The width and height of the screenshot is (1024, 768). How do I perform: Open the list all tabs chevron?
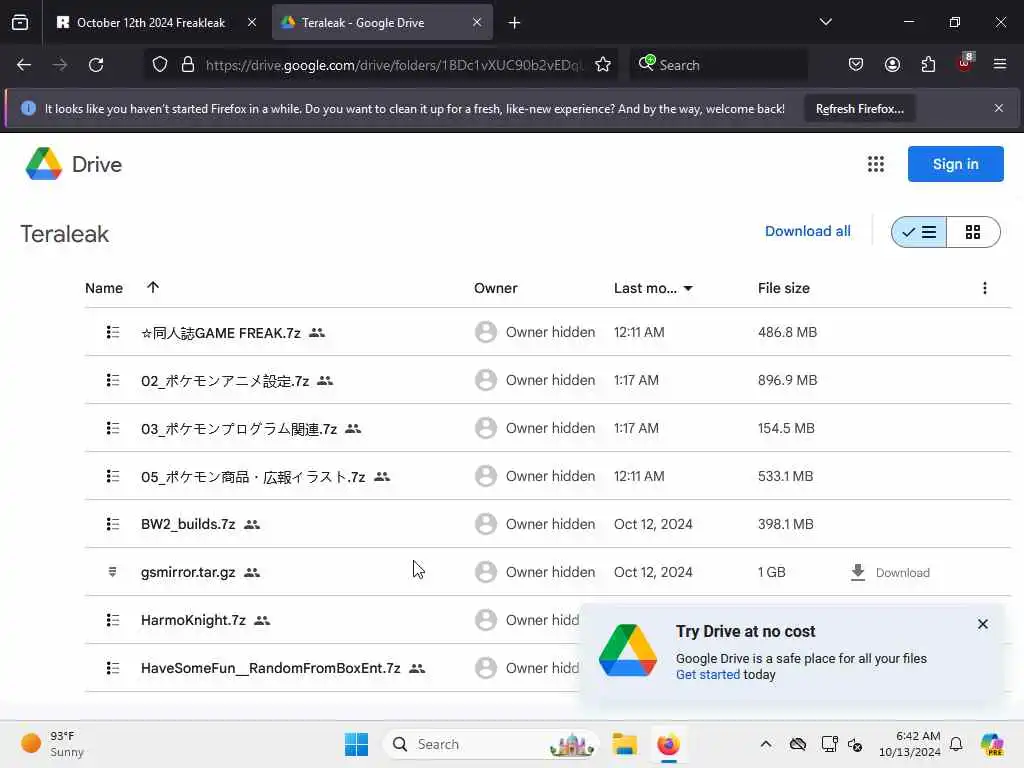click(825, 22)
